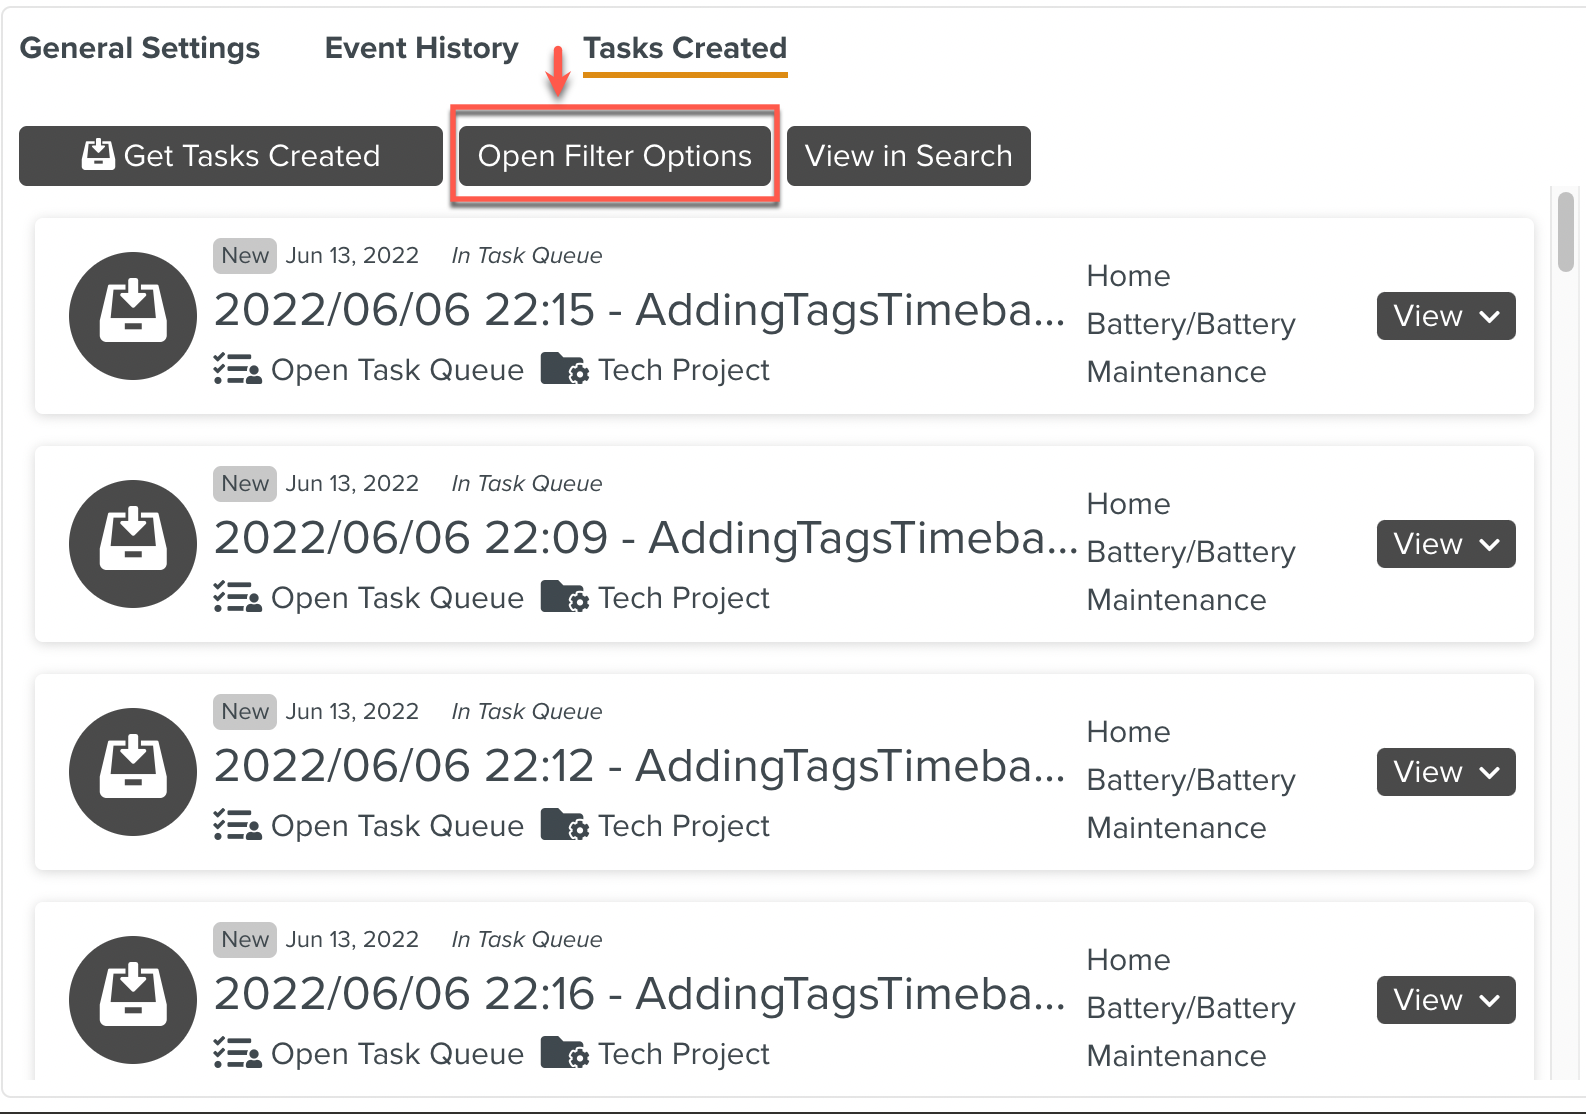1586x1114 pixels.
Task: Click Open Task Queue checklist icon in 22:15 task
Action: click(237, 370)
